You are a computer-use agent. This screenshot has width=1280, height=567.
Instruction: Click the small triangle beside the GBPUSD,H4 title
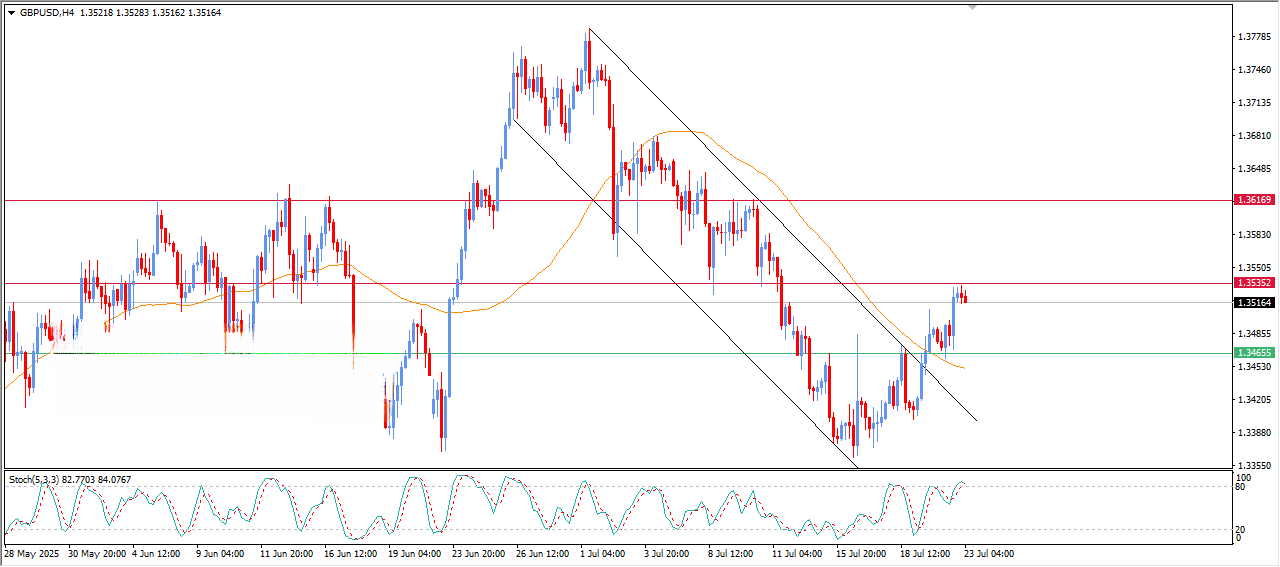tap(12, 13)
